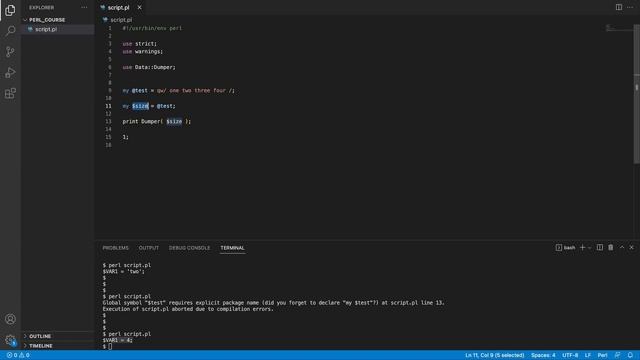This screenshot has width=640, height=360.
Task: Split the editor to the right
Action: (619, 7)
